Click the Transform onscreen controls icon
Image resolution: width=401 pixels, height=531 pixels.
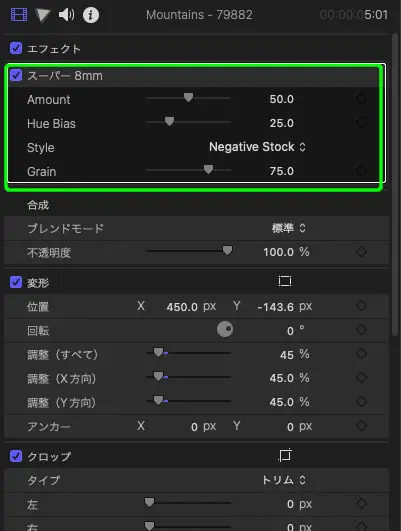(x=284, y=281)
